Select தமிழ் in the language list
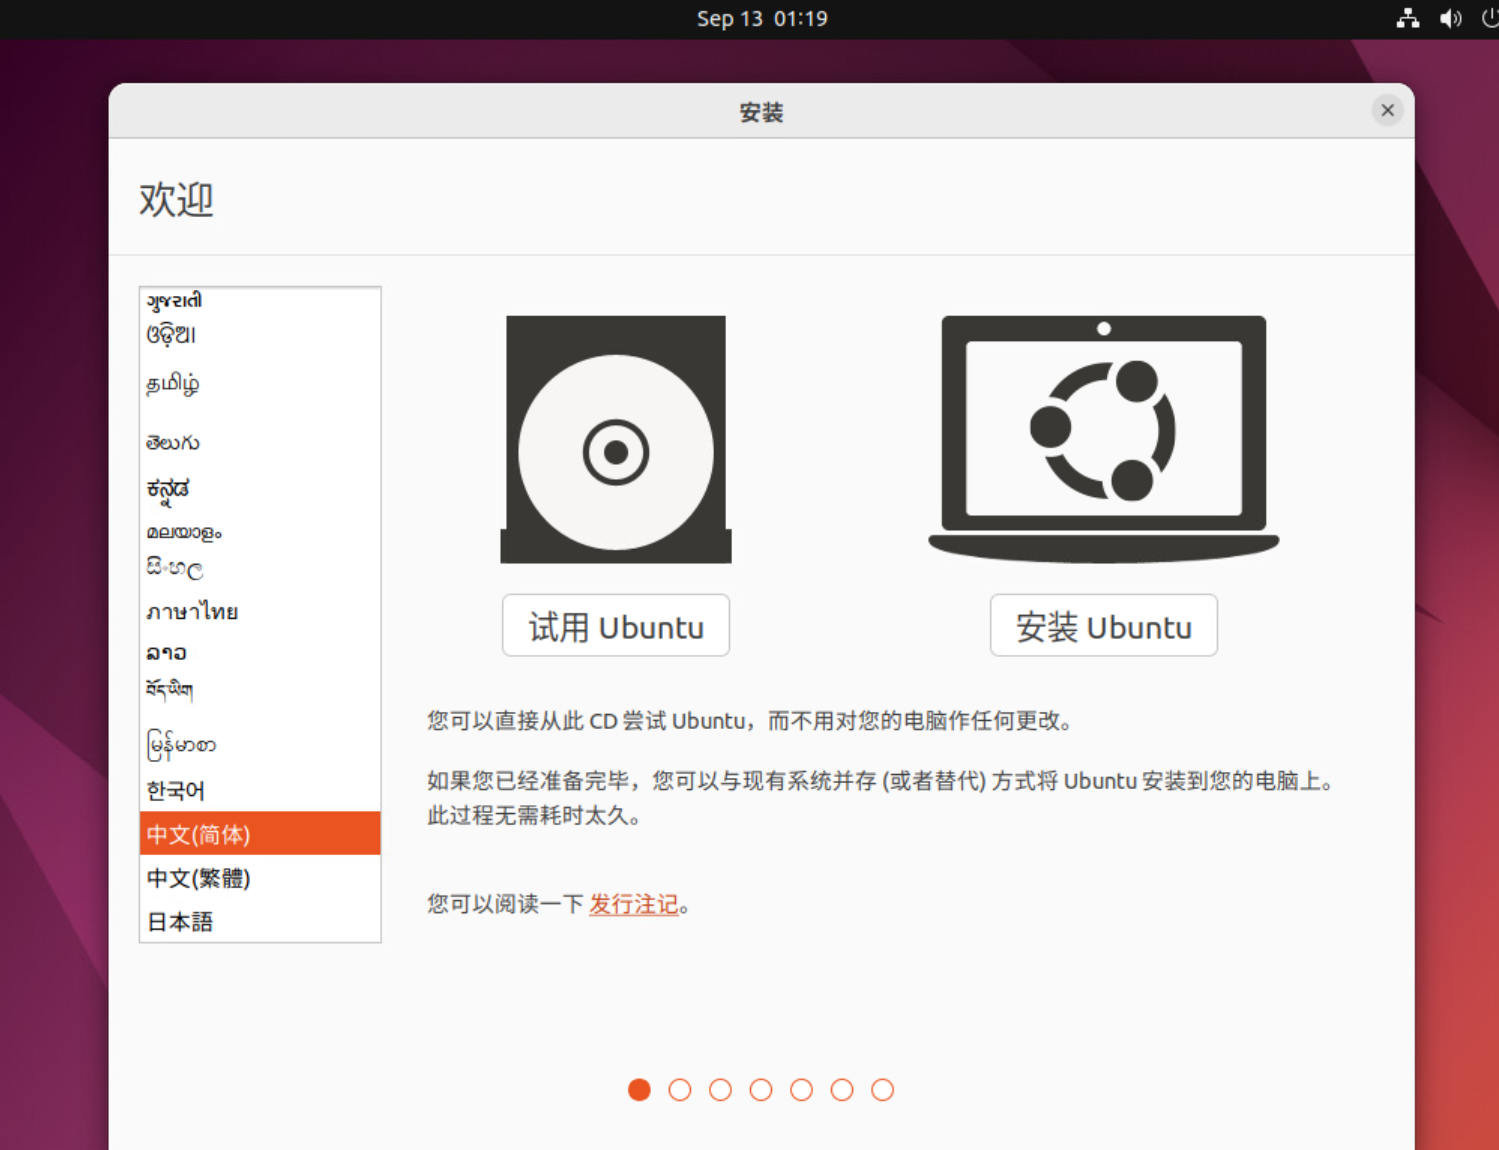Screen dimensions: 1499x1150 click(260, 384)
